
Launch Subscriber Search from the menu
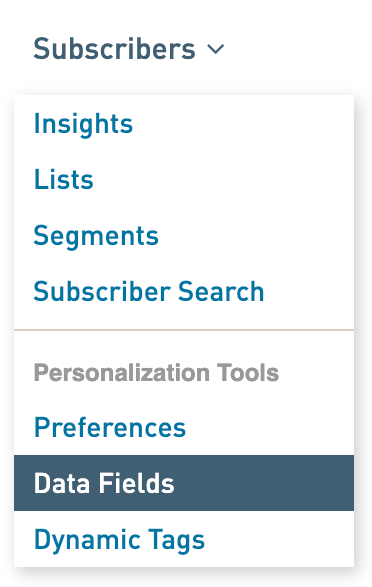(x=149, y=291)
